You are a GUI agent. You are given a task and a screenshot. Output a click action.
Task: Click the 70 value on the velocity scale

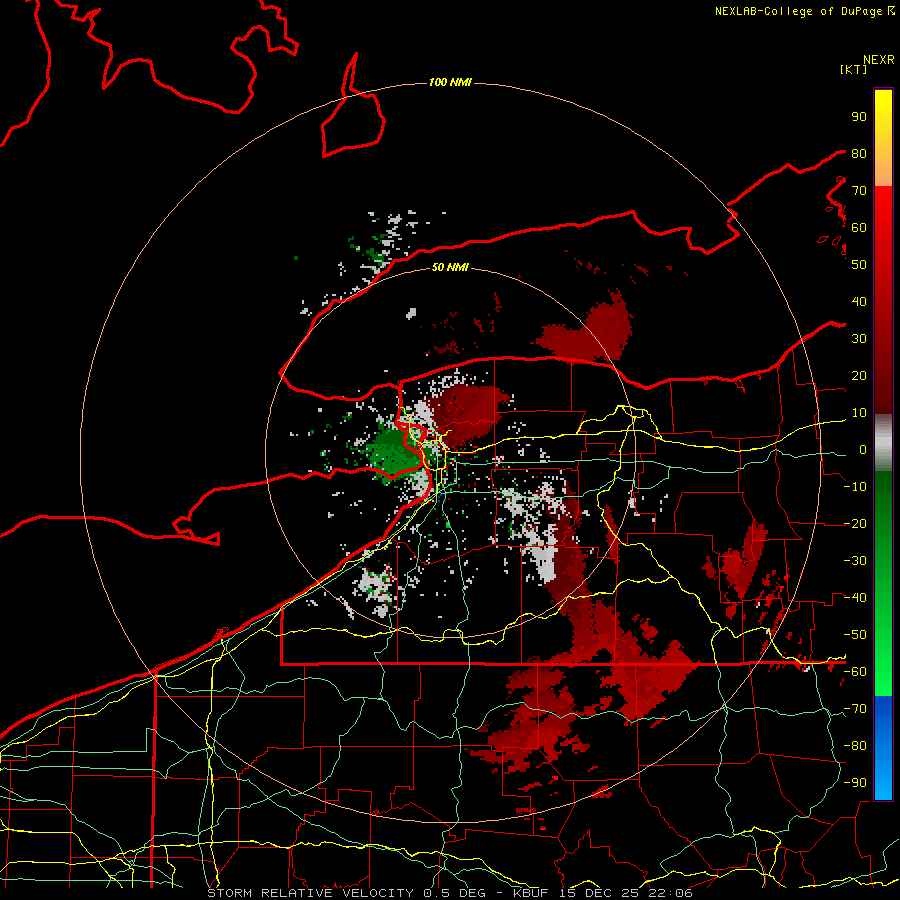[x=859, y=191]
